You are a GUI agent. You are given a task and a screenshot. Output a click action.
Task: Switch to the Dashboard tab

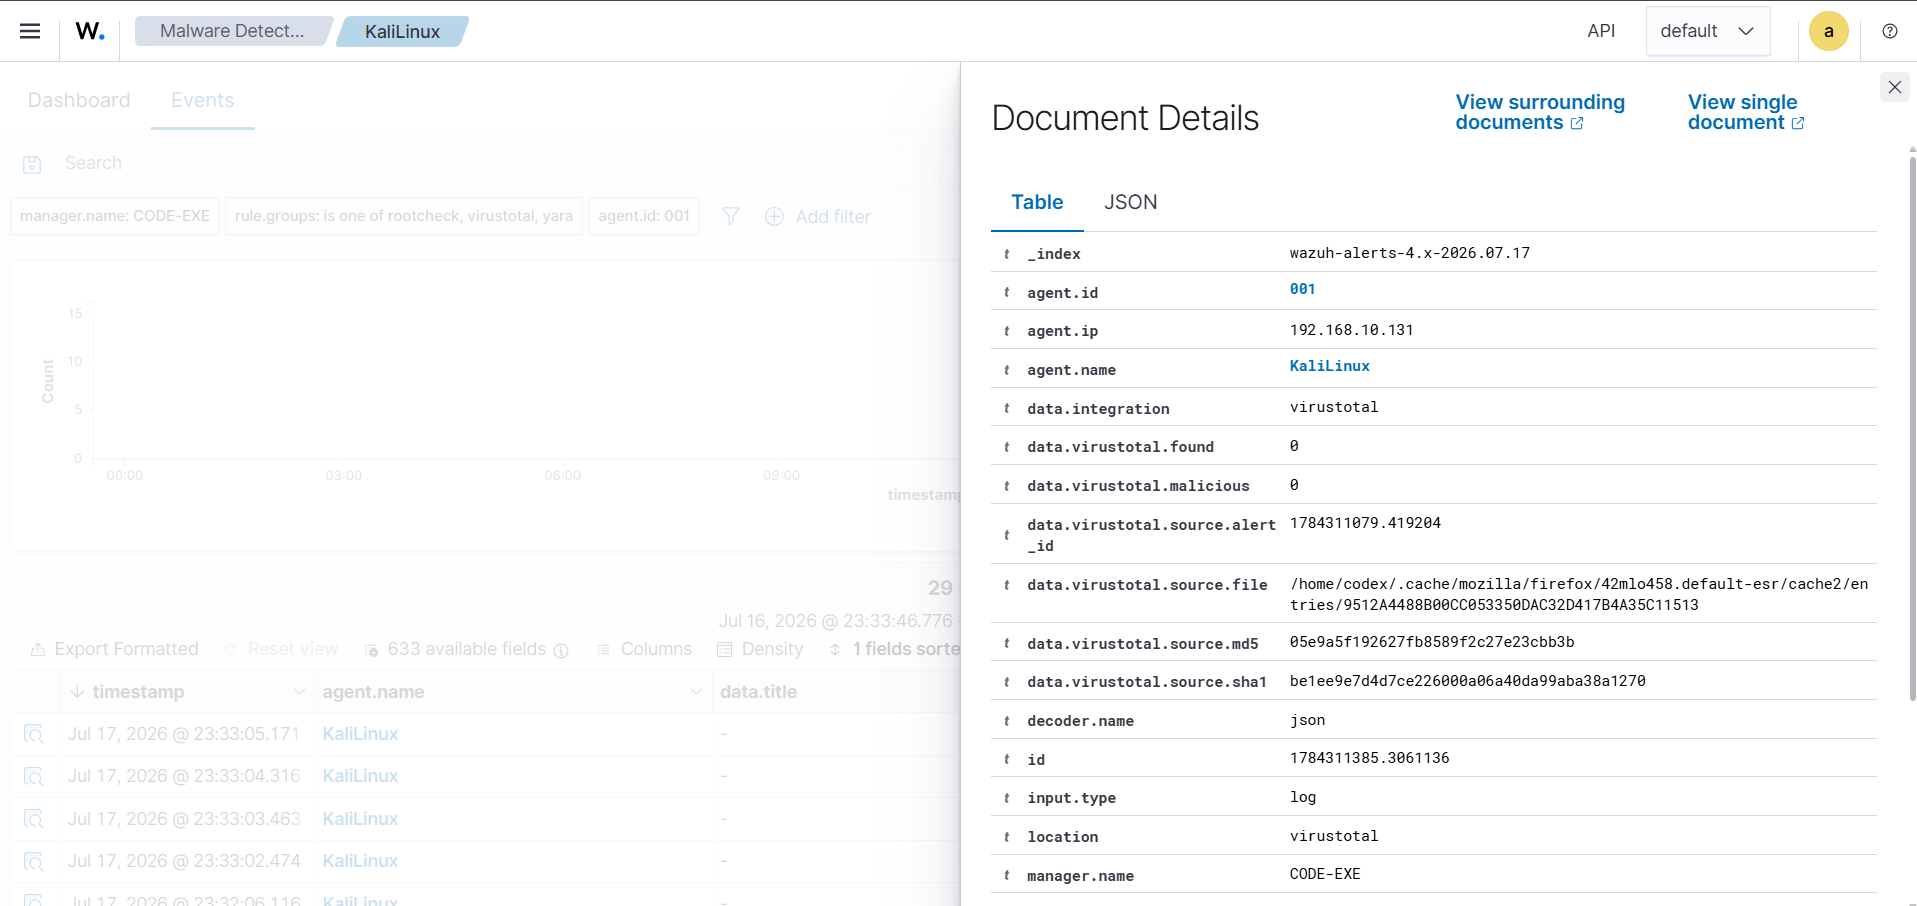tap(79, 100)
